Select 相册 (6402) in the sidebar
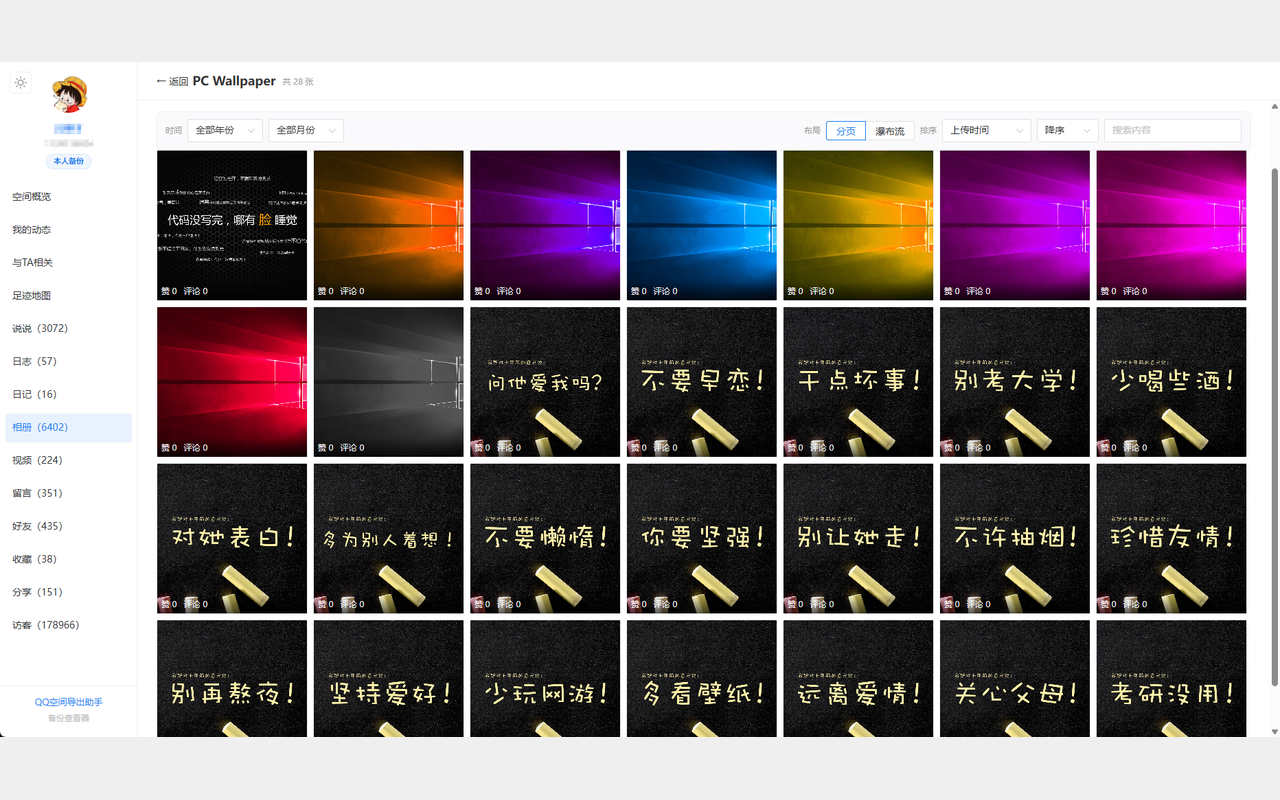Viewport: 1280px width, 800px height. pos(68,428)
